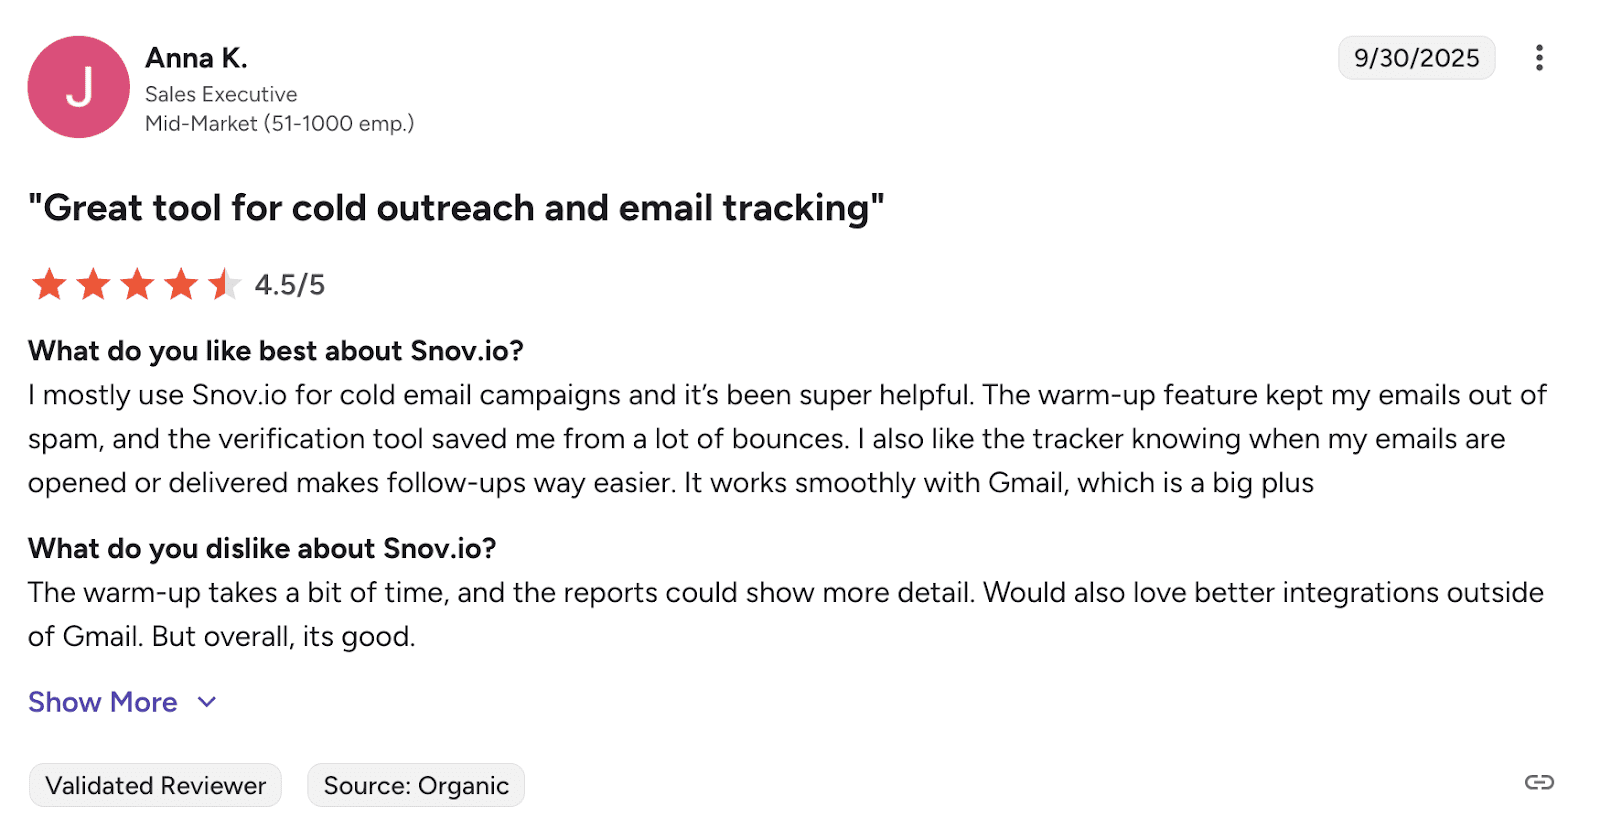Click the 4.5/5 rating score

coord(290,285)
